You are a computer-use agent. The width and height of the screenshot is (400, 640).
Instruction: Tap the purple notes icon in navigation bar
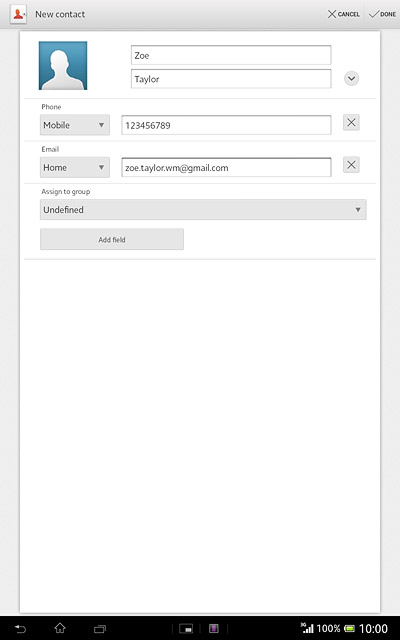point(213,629)
